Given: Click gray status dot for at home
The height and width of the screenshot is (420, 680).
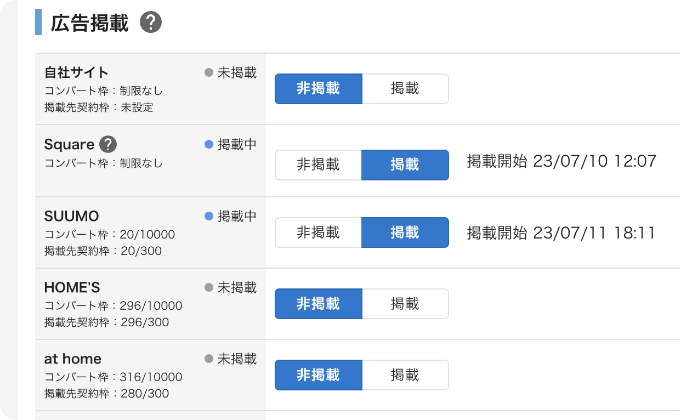Looking at the screenshot, I should (209, 359).
